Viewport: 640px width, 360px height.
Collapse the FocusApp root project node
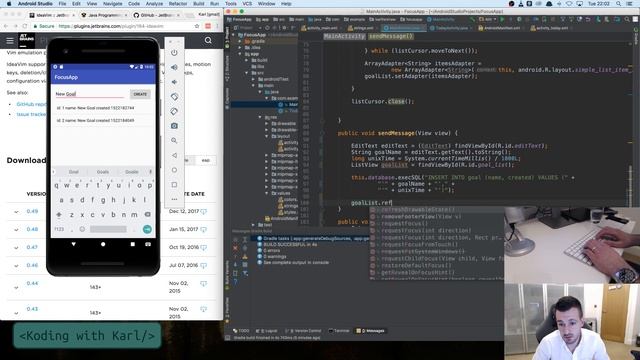[x=233, y=35]
